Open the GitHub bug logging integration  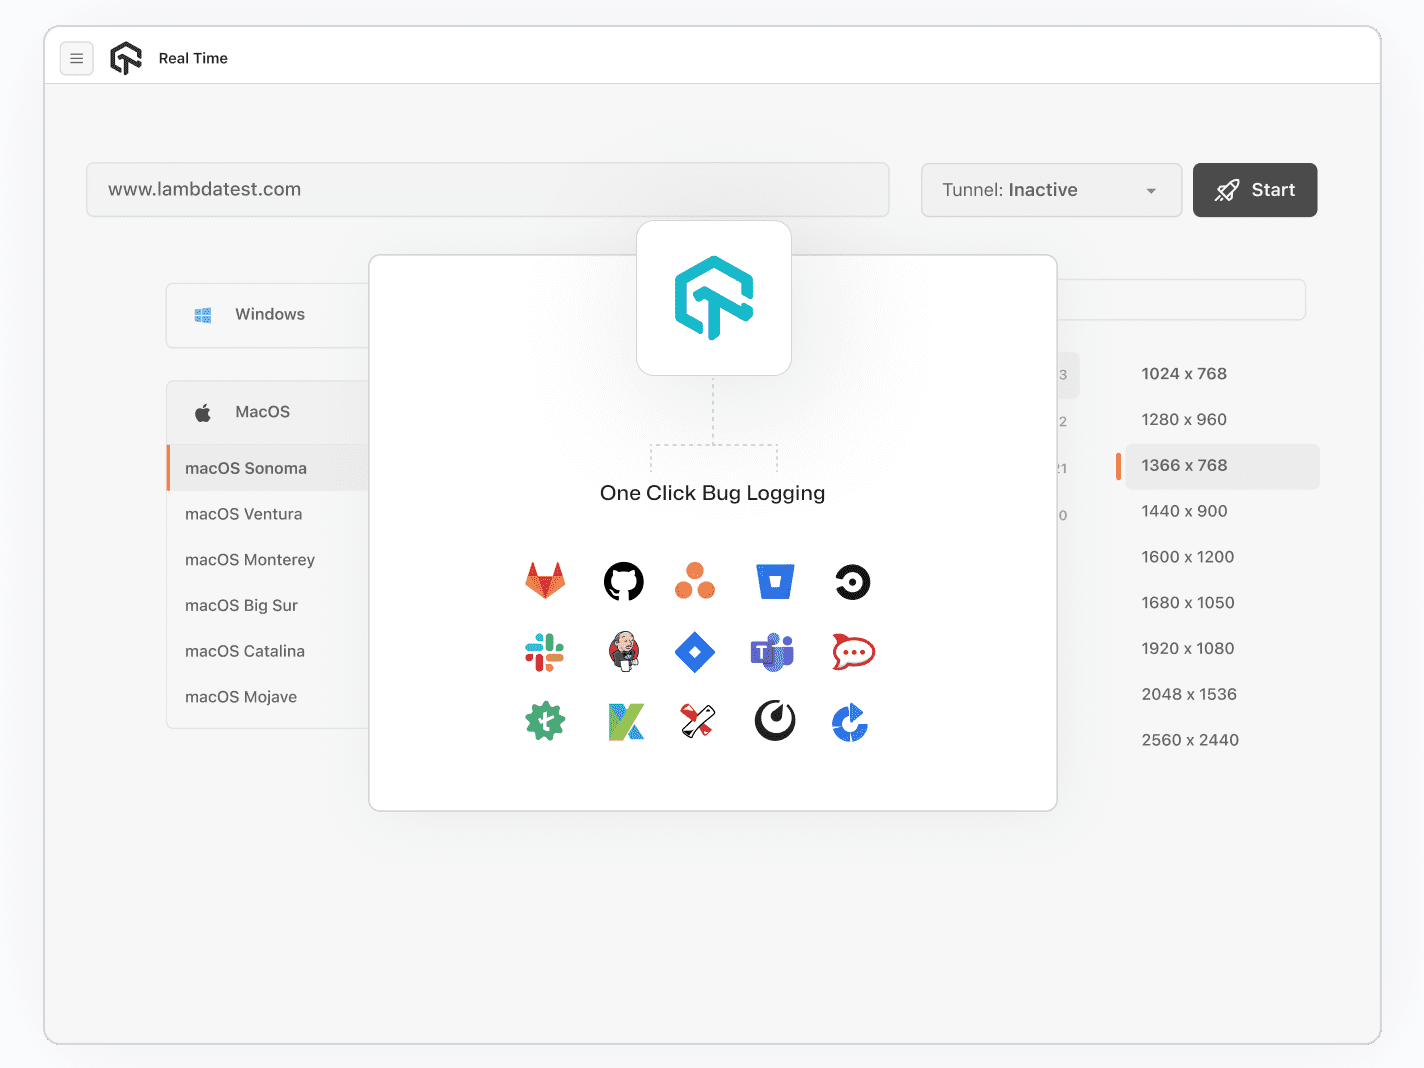[x=623, y=581]
